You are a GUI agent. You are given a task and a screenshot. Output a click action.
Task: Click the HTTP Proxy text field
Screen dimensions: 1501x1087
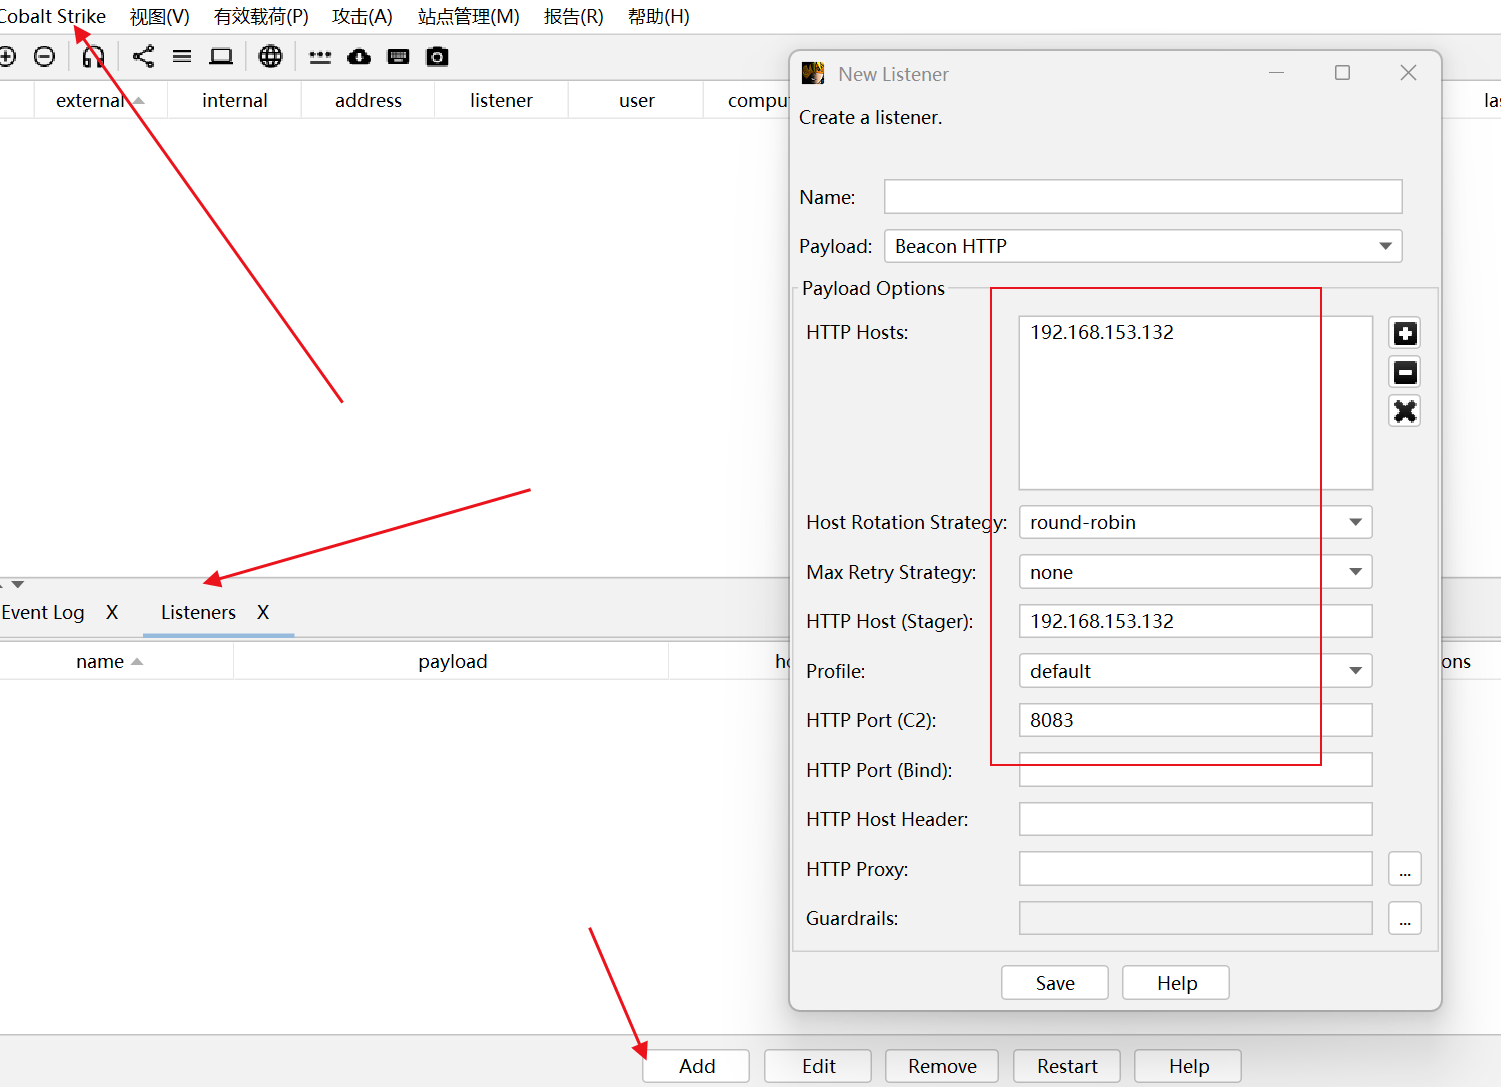[1195, 869]
